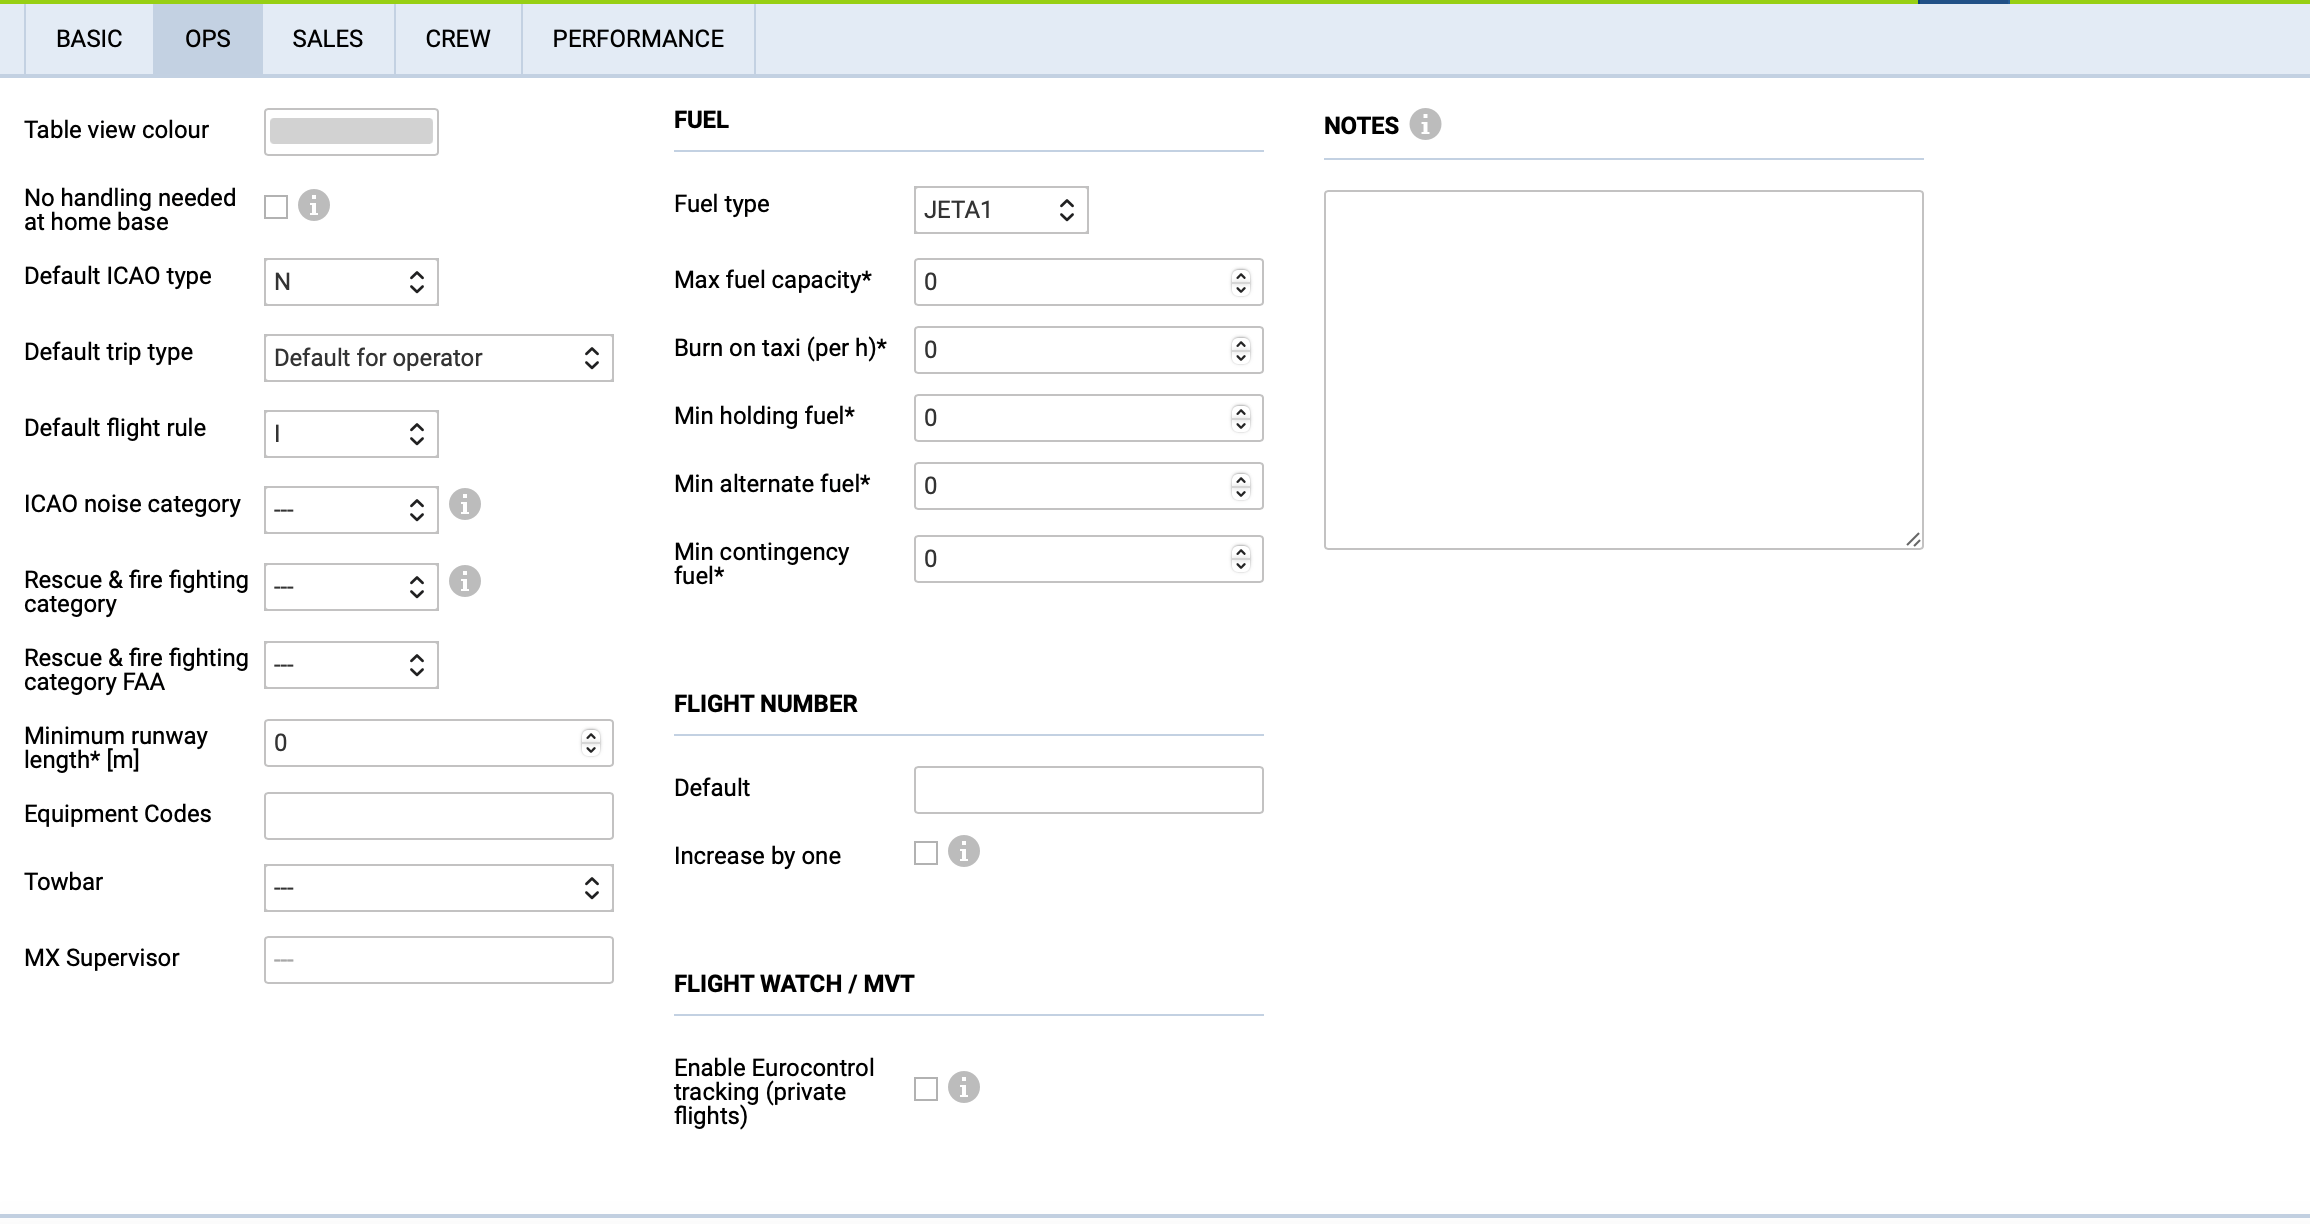Click Eurocontrol tracking info icon
This screenshot has width=2310, height=1224.
(964, 1087)
